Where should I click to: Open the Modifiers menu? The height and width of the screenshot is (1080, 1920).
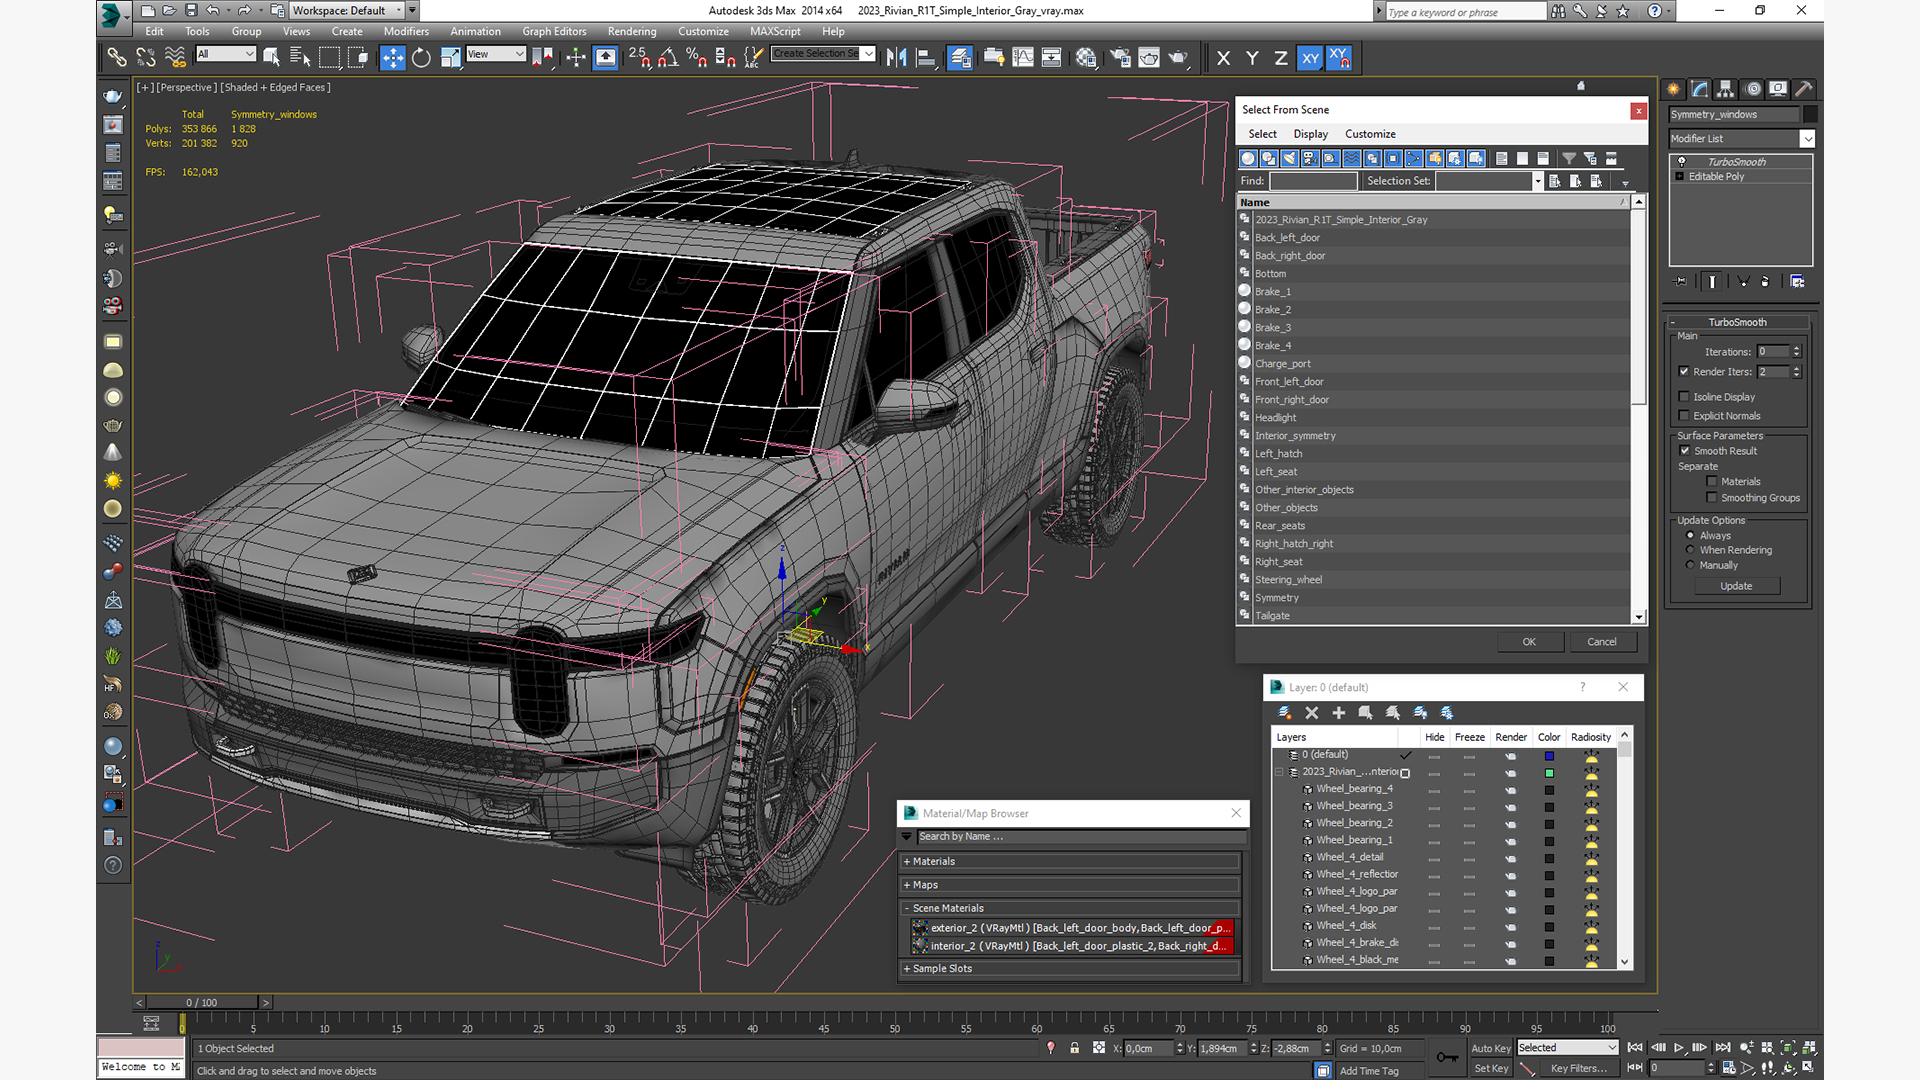click(406, 31)
